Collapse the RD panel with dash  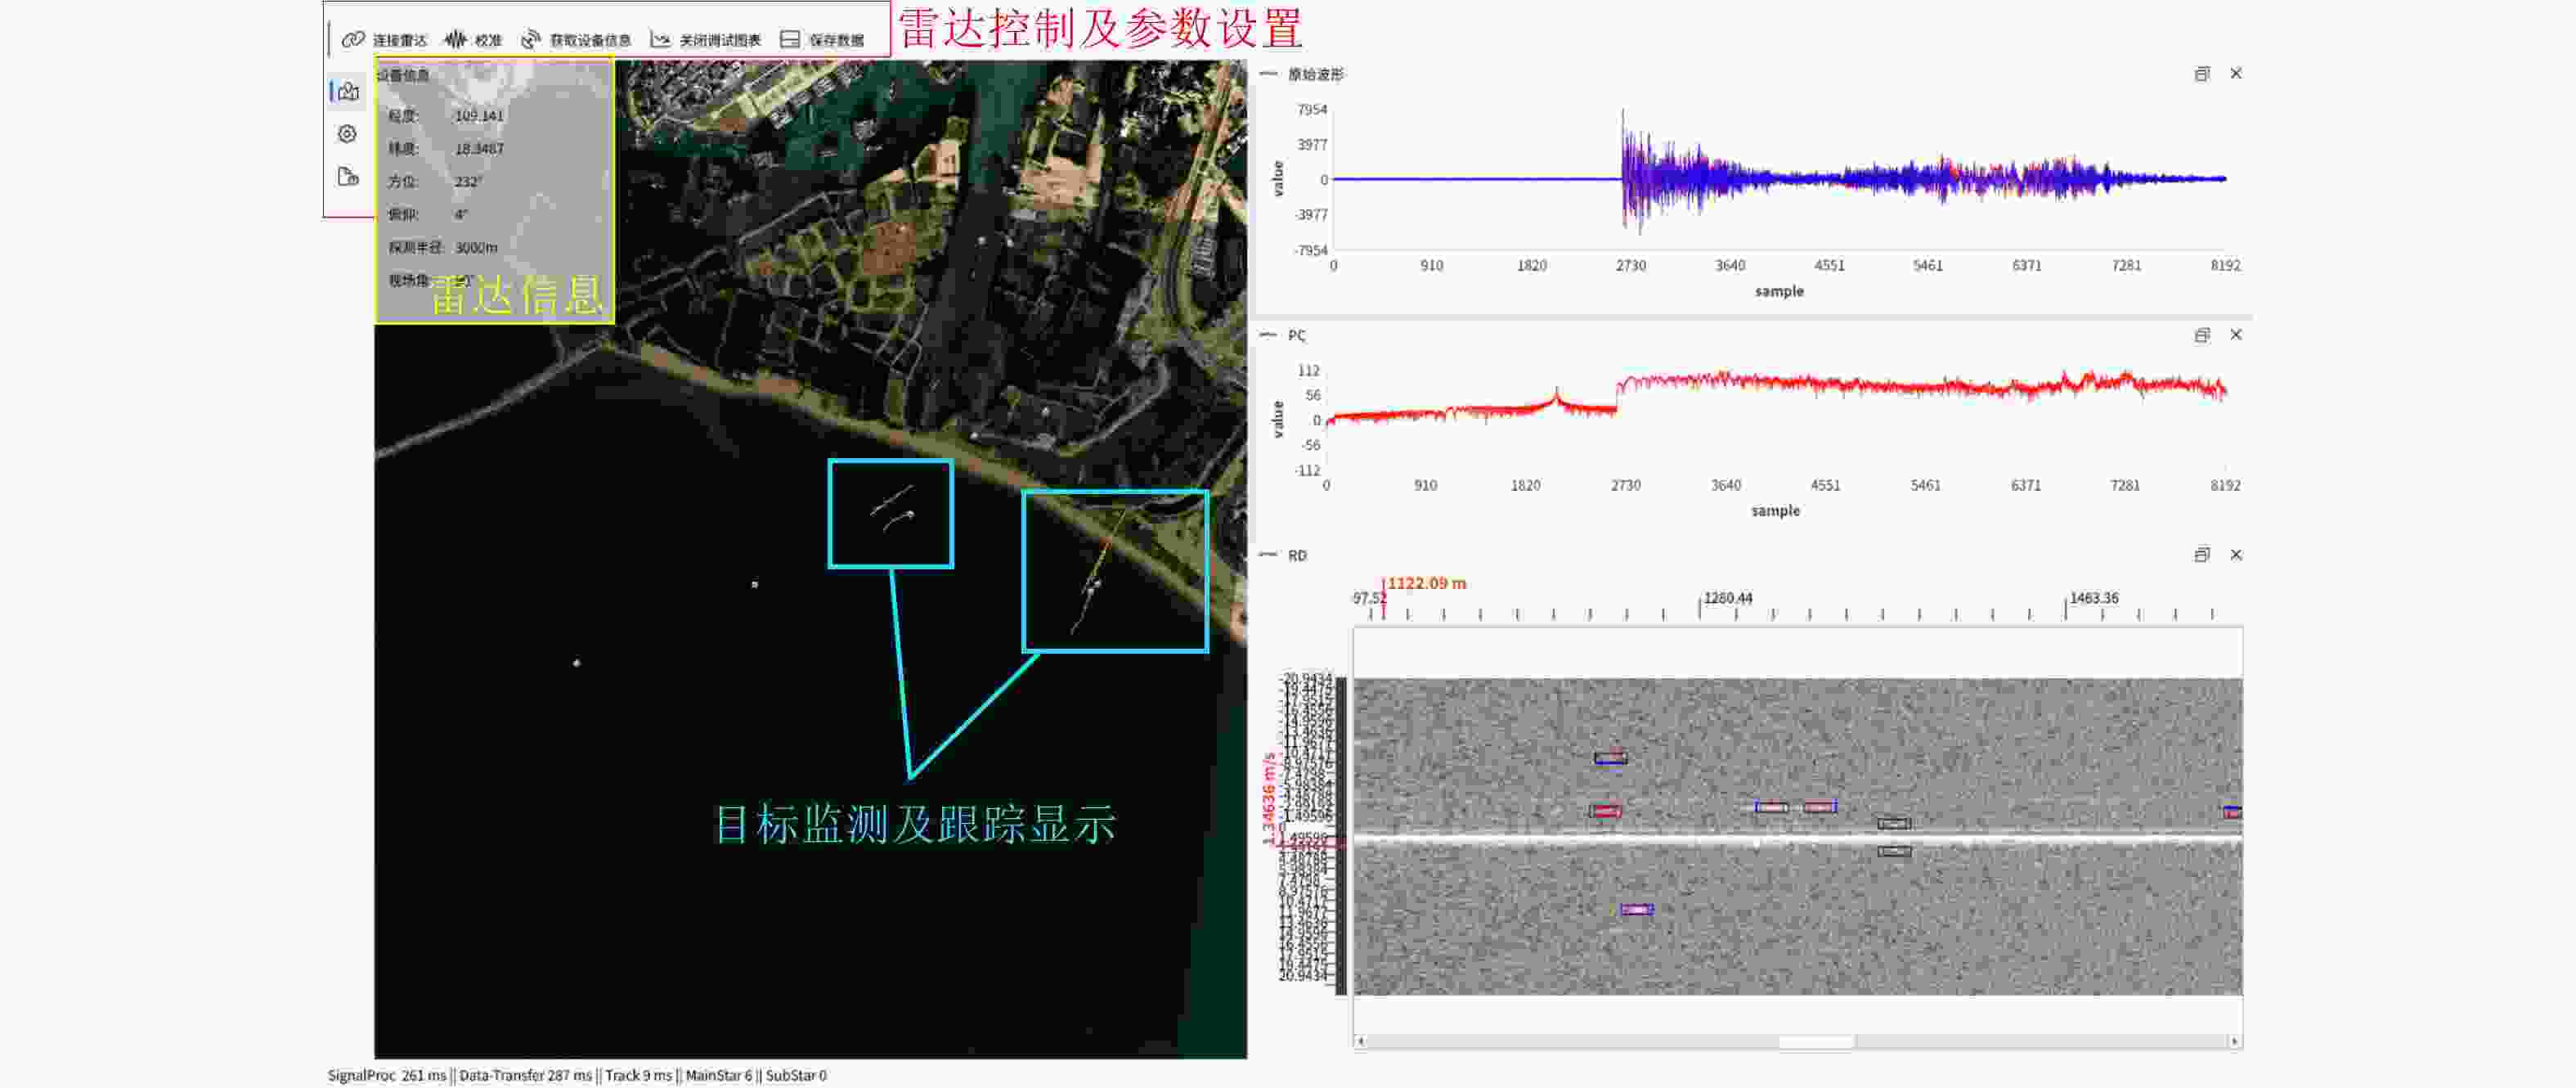1268,555
